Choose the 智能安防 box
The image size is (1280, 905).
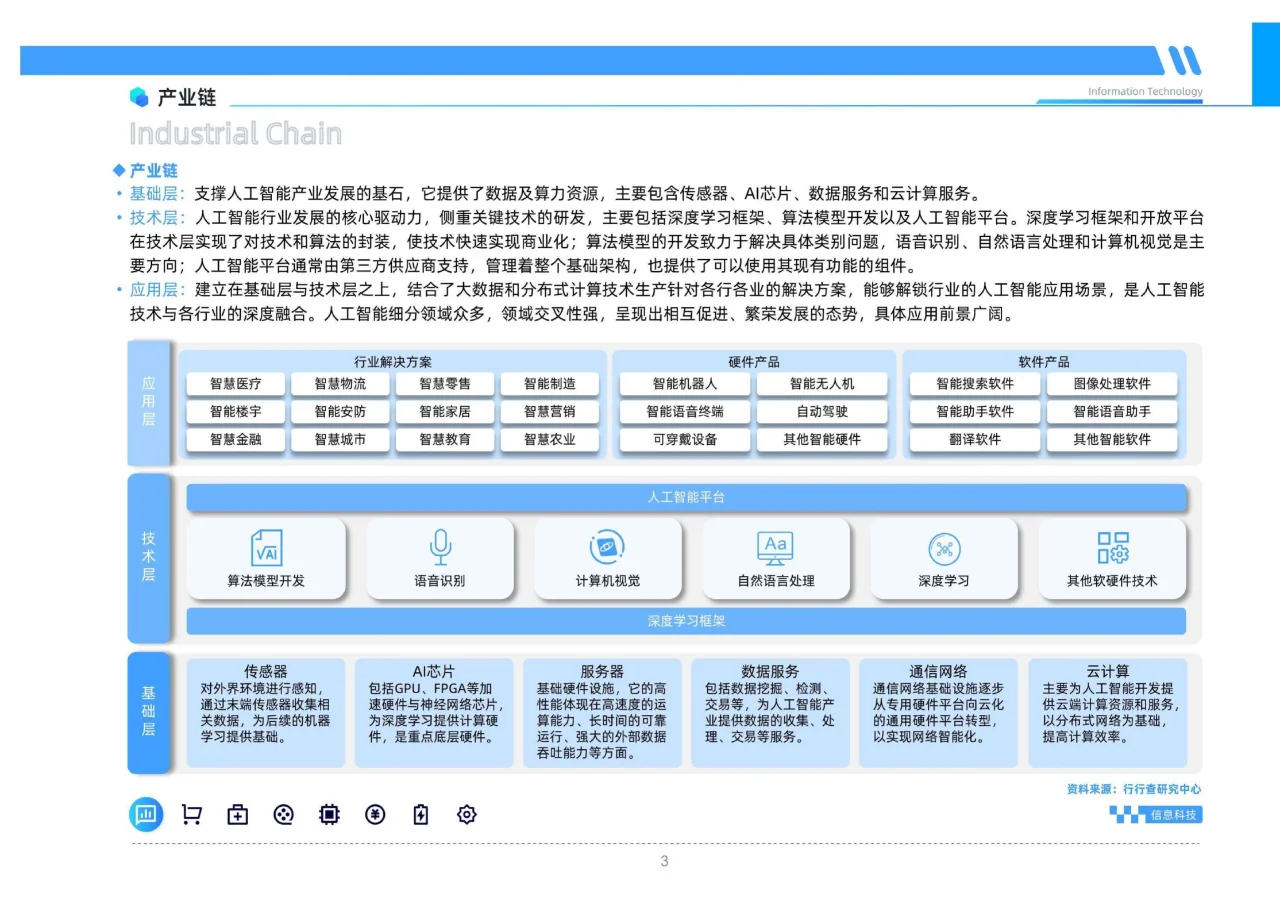340,412
